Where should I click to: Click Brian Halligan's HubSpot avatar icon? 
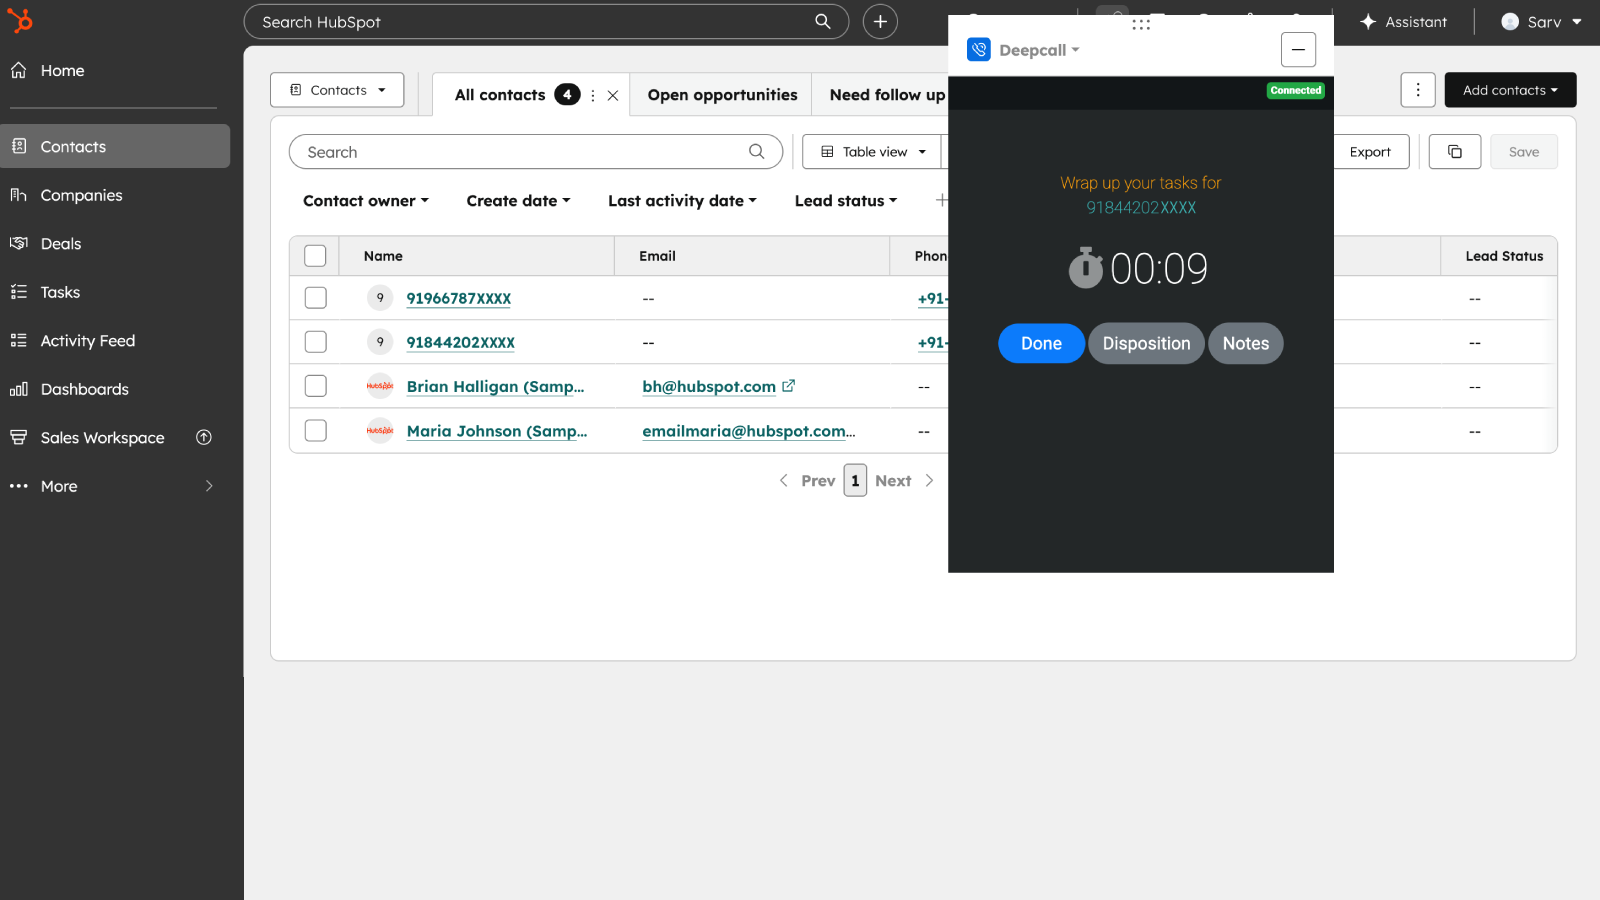[380, 386]
